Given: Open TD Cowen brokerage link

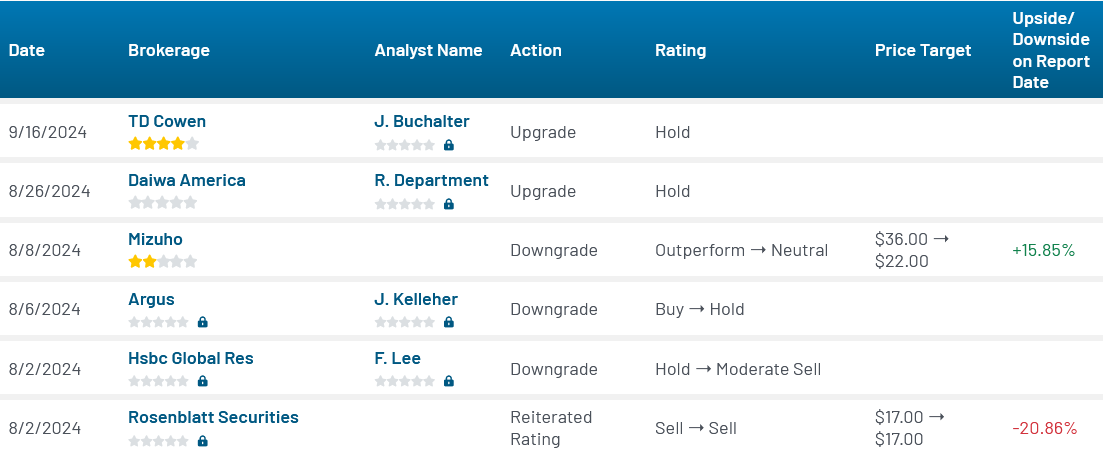Looking at the screenshot, I should point(167,121).
